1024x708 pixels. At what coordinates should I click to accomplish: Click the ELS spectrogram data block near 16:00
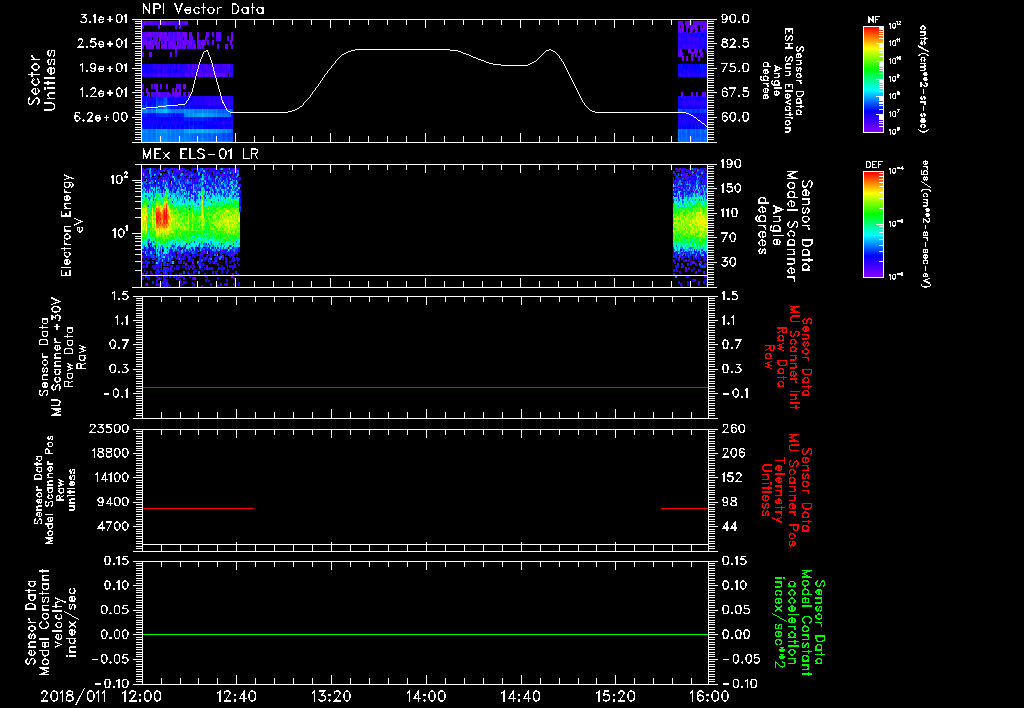[690, 227]
